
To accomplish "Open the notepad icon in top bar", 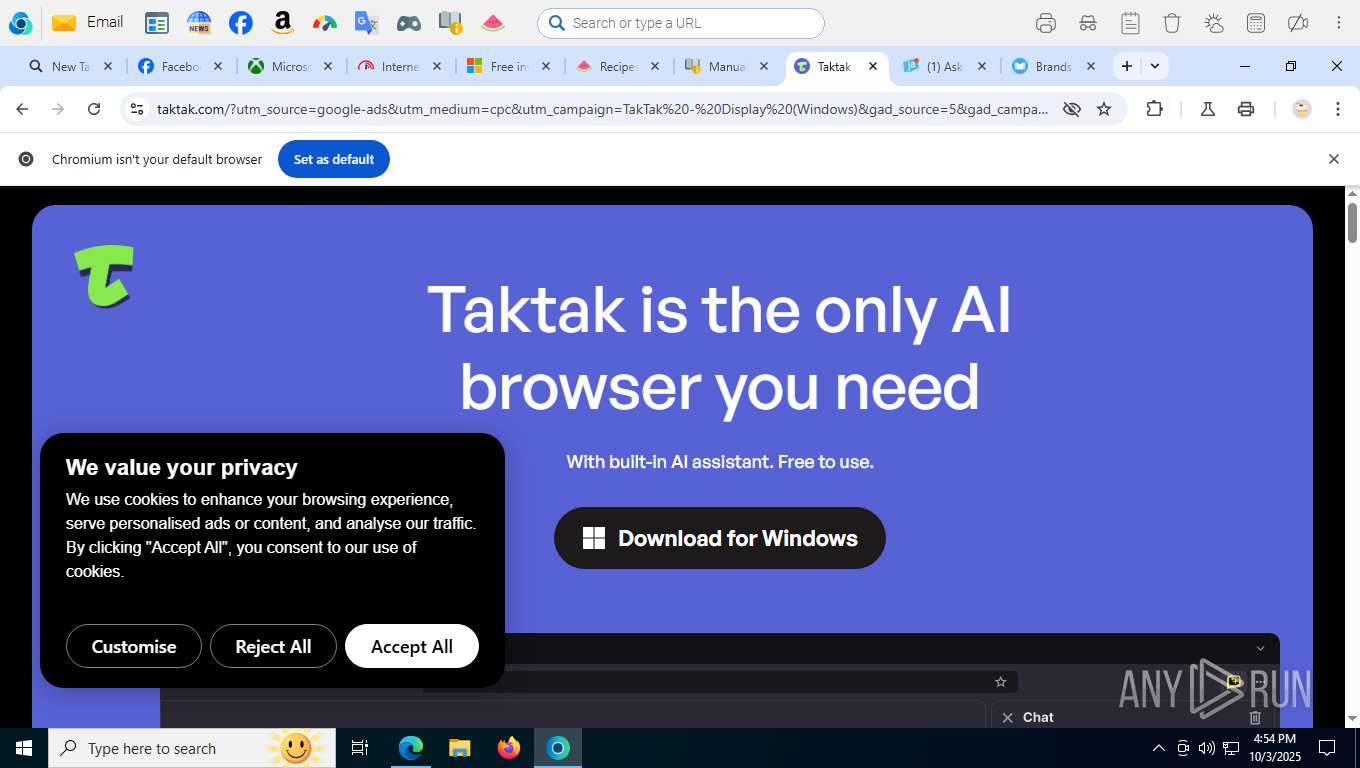I will pos(1130,23).
